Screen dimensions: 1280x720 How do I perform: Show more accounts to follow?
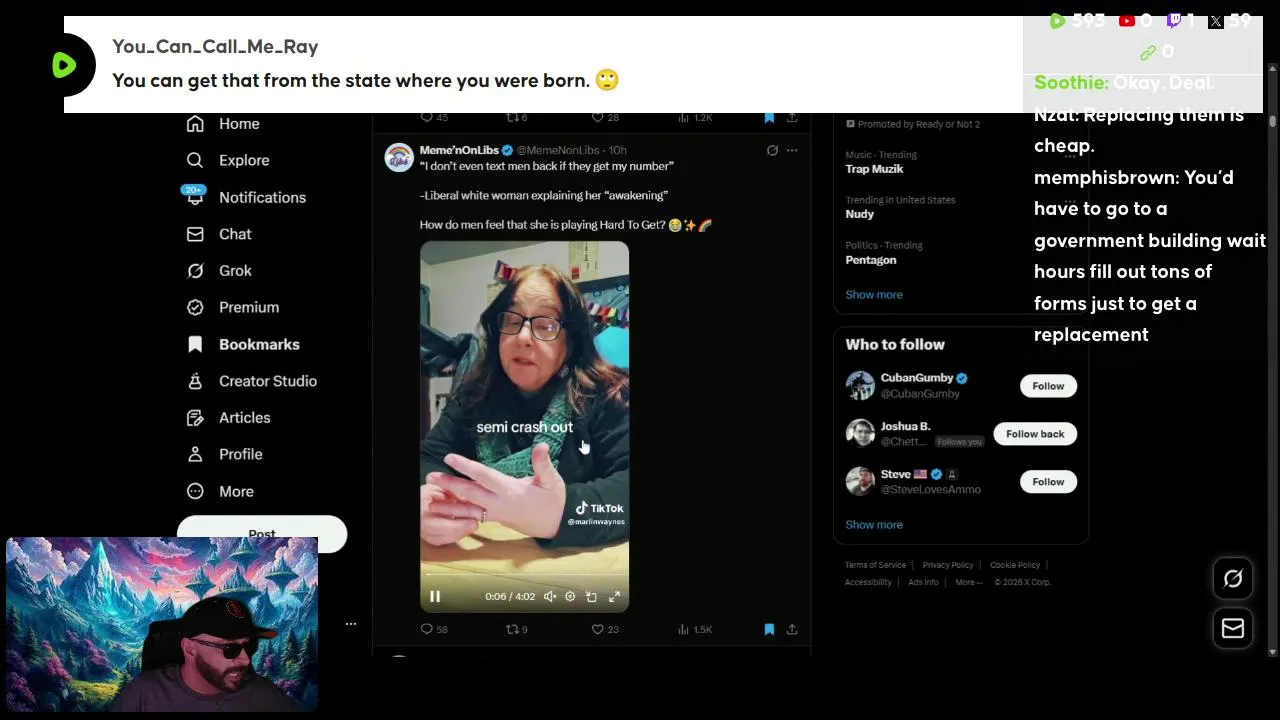(874, 525)
